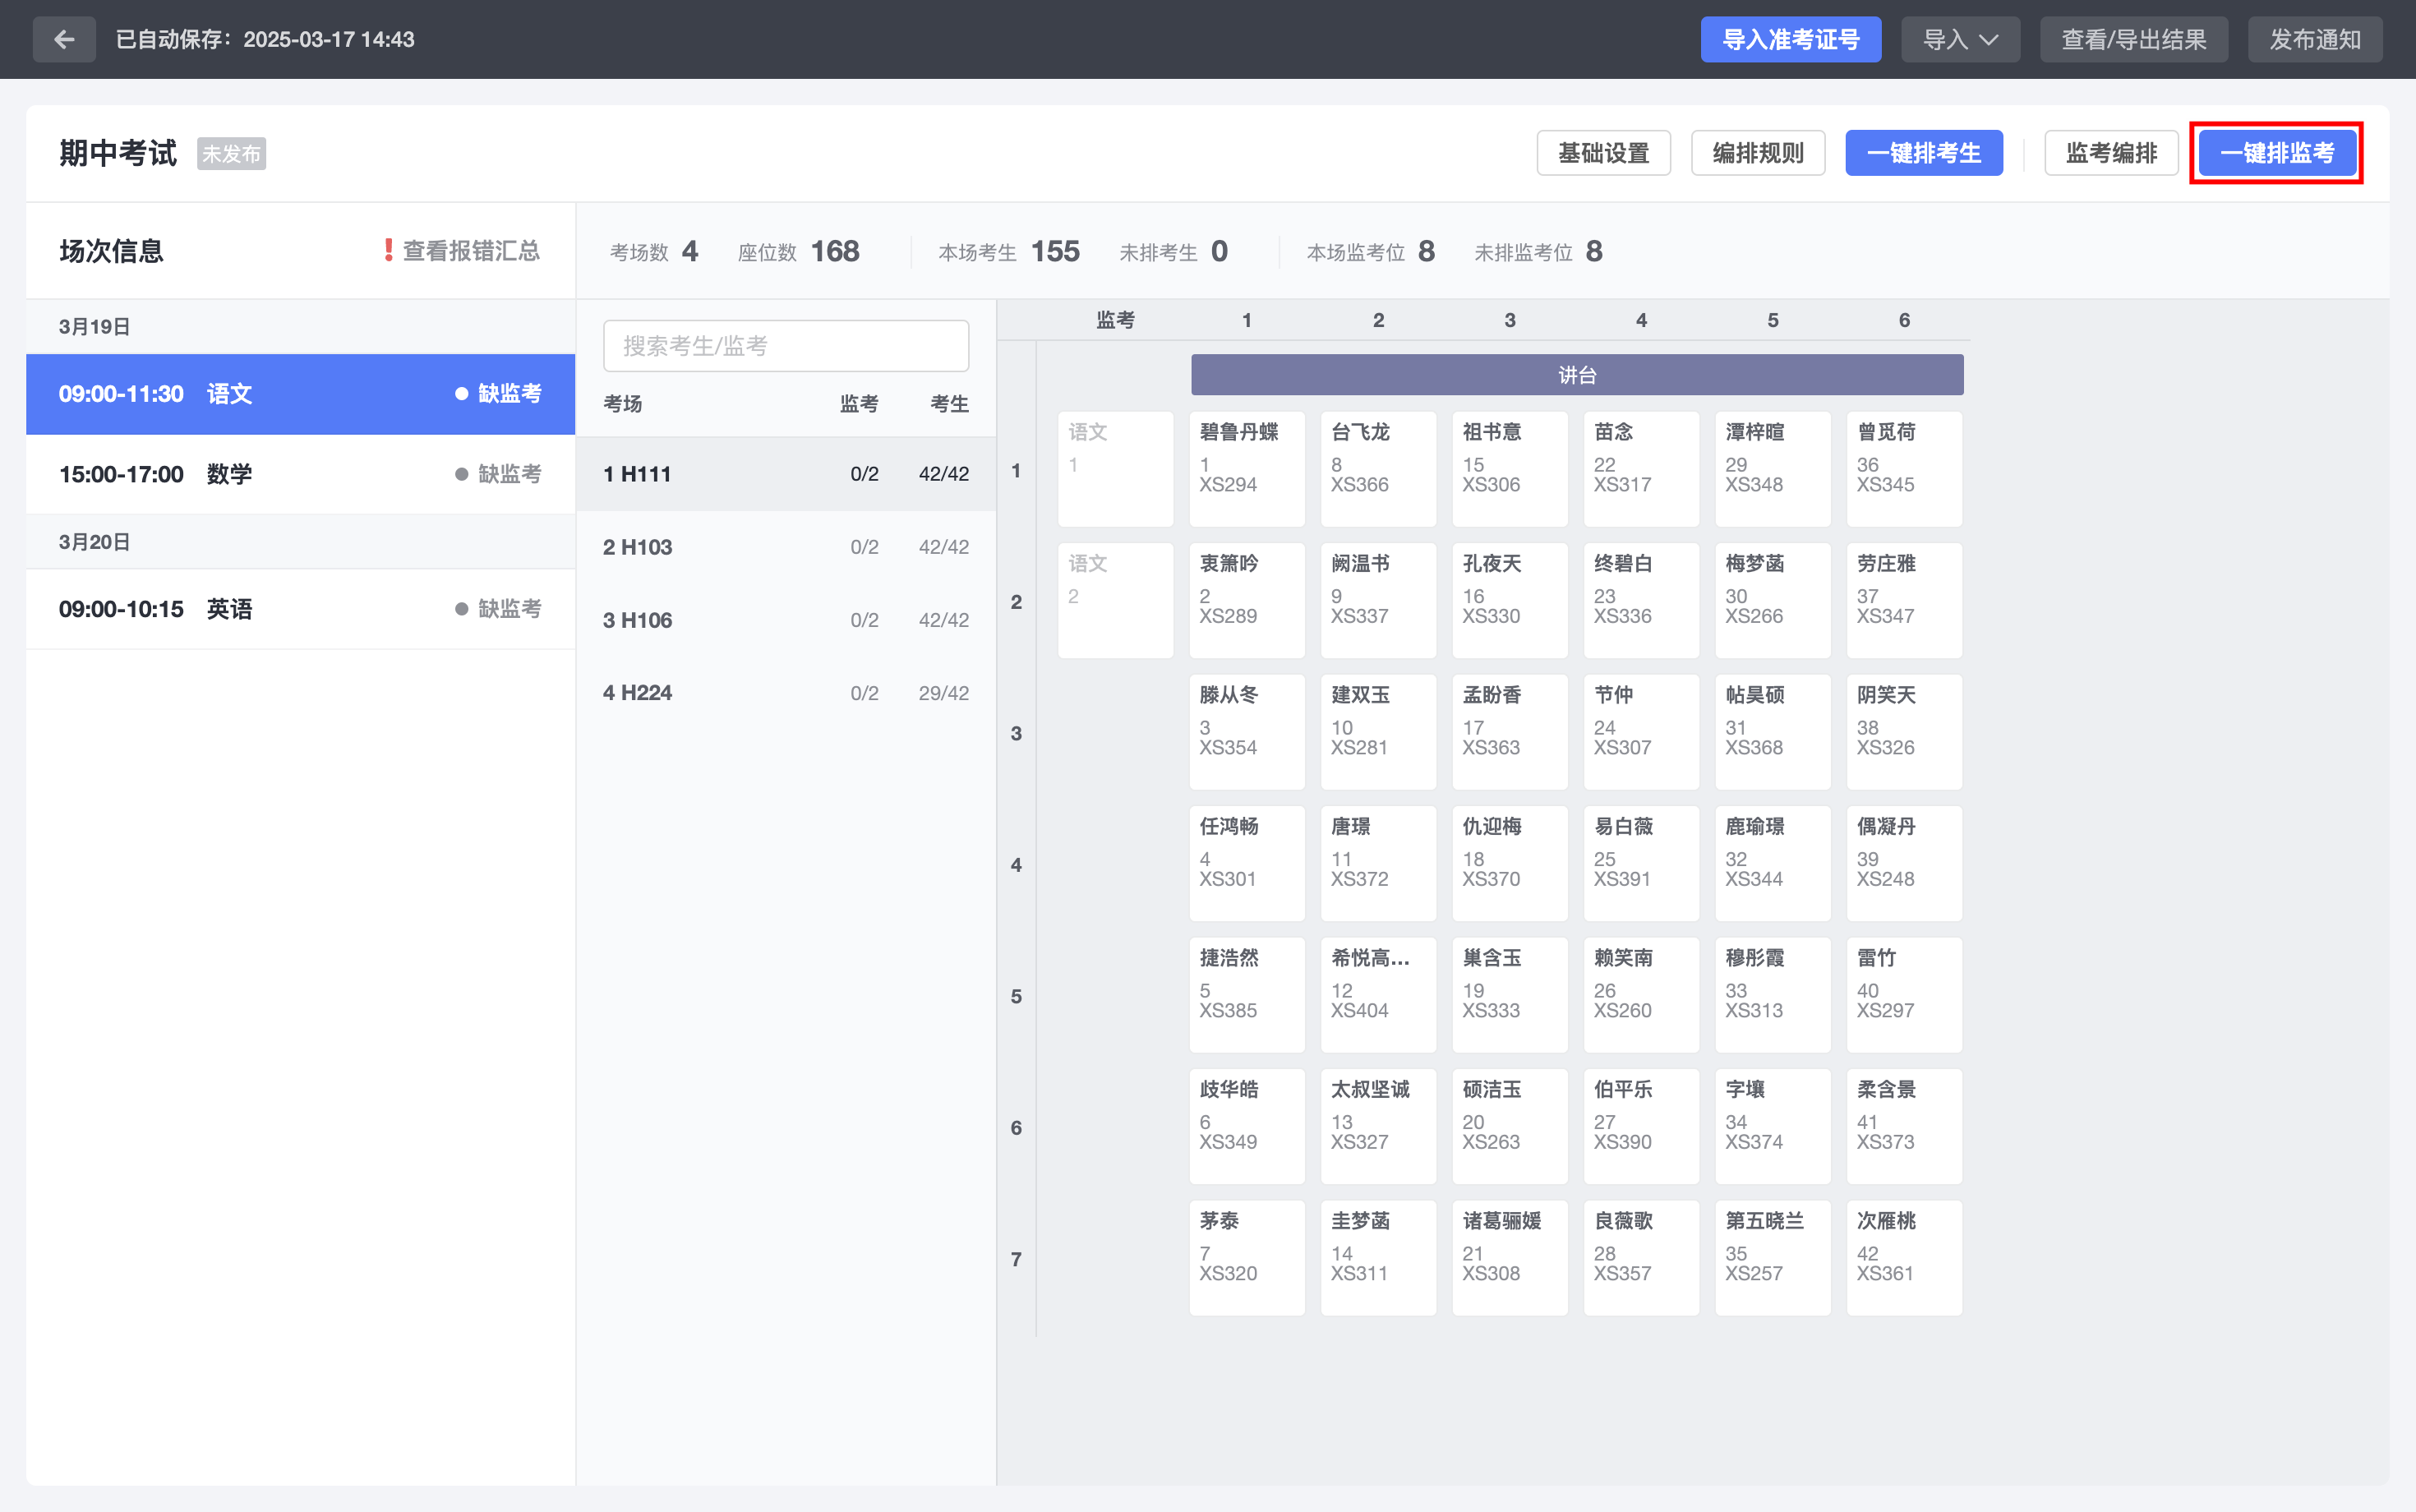Open 编排规则 settings
This screenshot has width=2416, height=1512.
pyautogui.click(x=1758, y=153)
